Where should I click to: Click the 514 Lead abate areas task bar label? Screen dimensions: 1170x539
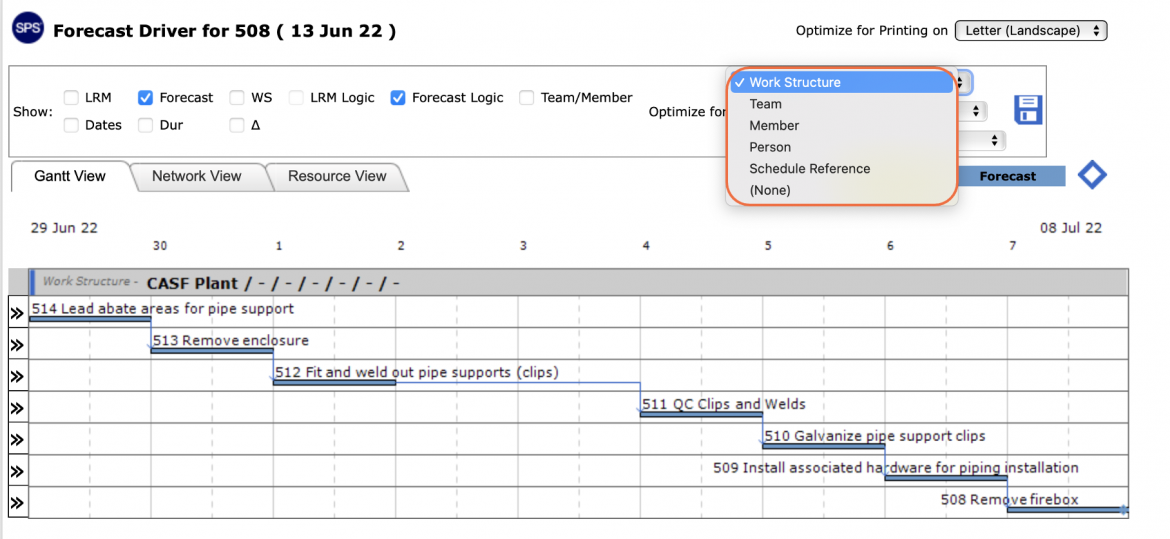tap(163, 308)
